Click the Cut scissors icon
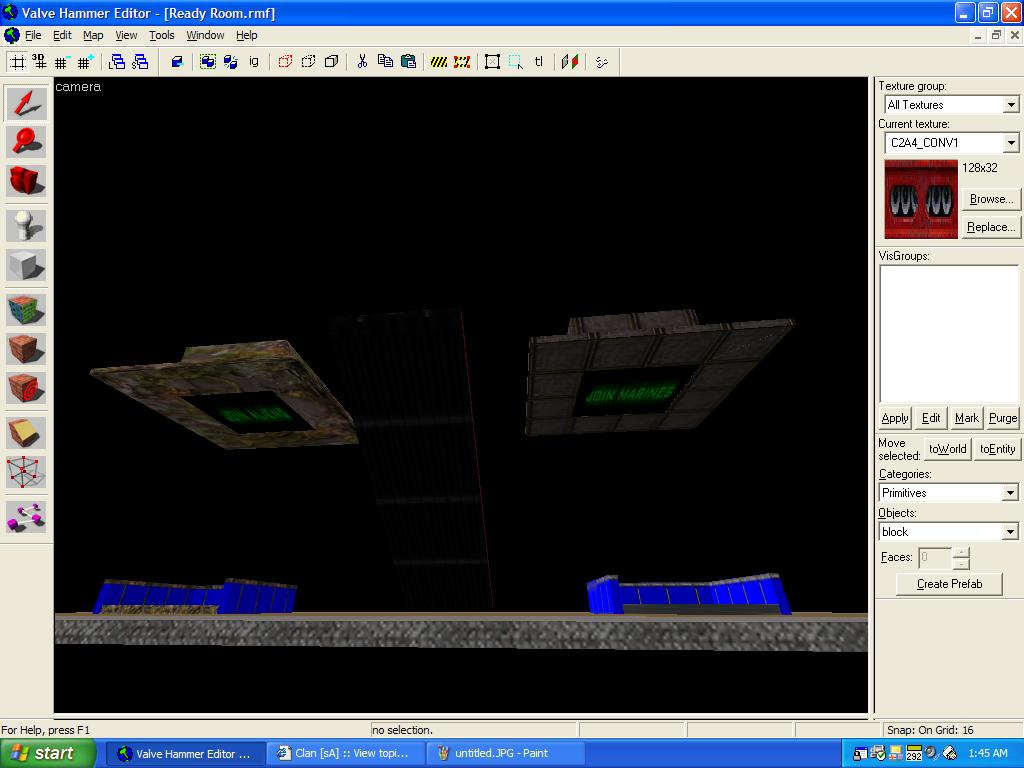This screenshot has height=768, width=1024. click(362, 62)
